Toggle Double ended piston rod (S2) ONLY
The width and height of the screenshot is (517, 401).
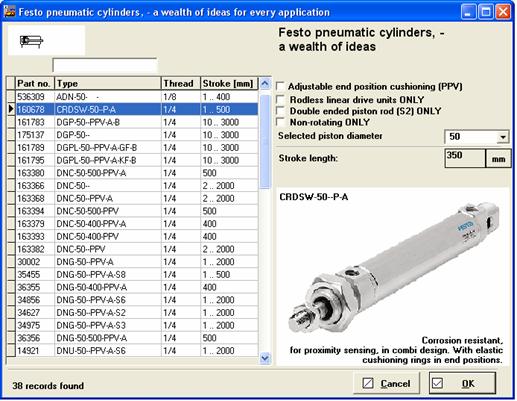point(281,110)
